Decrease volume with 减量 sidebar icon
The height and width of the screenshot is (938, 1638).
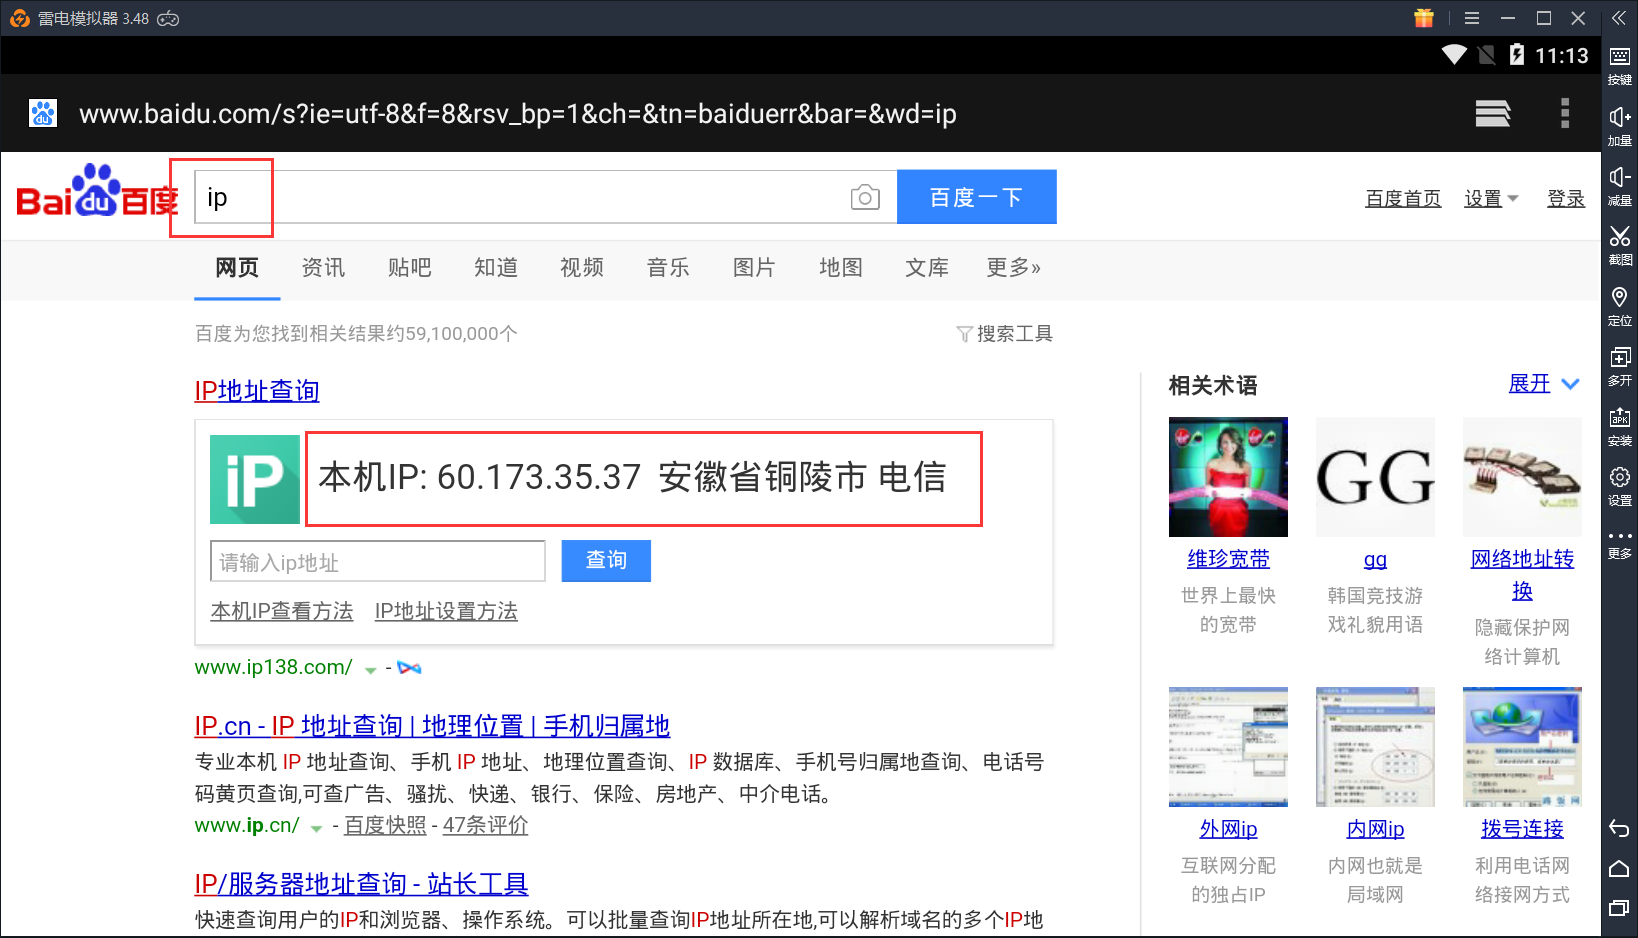tap(1620, 185)
